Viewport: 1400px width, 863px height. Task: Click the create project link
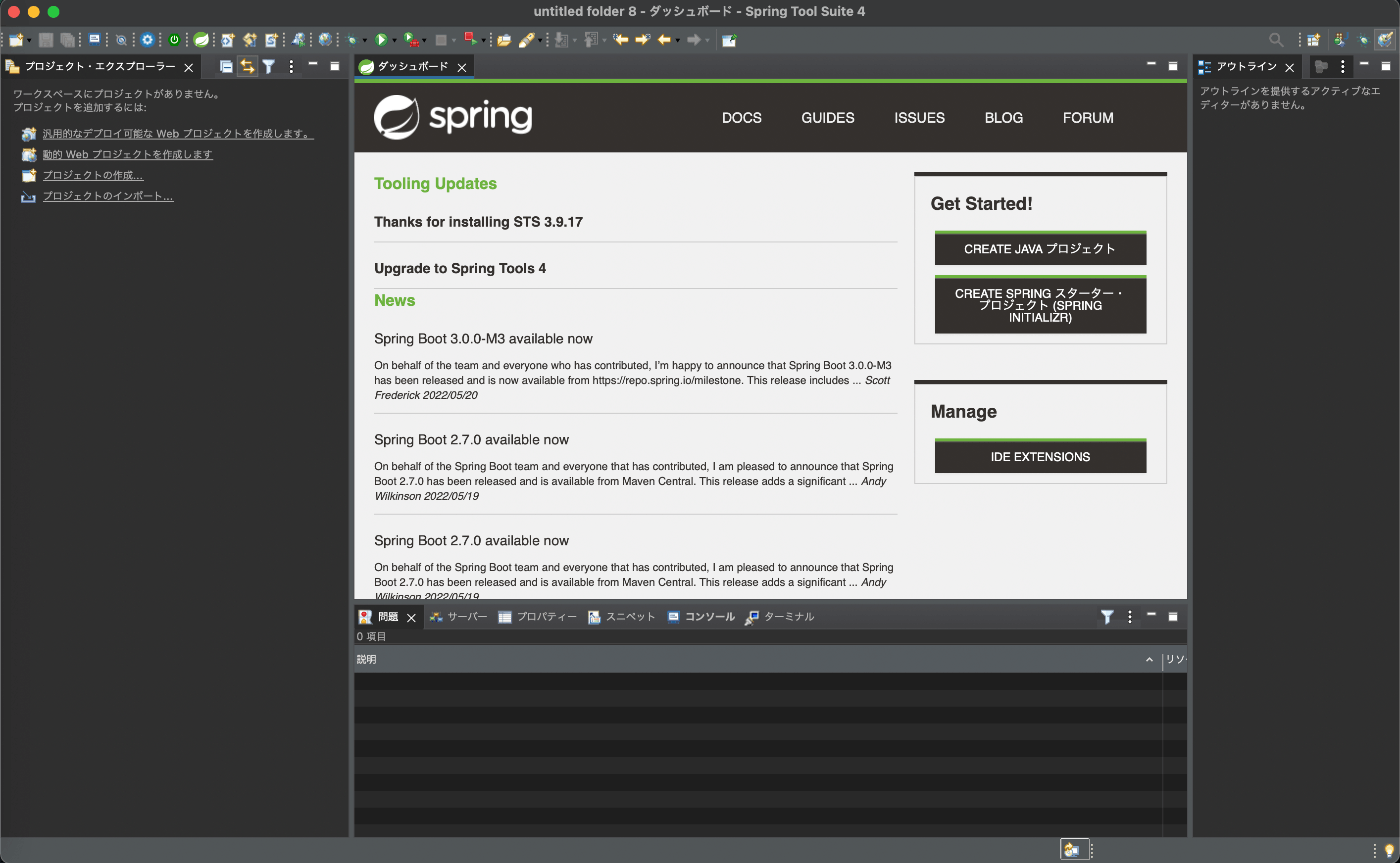(x=92, y=175)
